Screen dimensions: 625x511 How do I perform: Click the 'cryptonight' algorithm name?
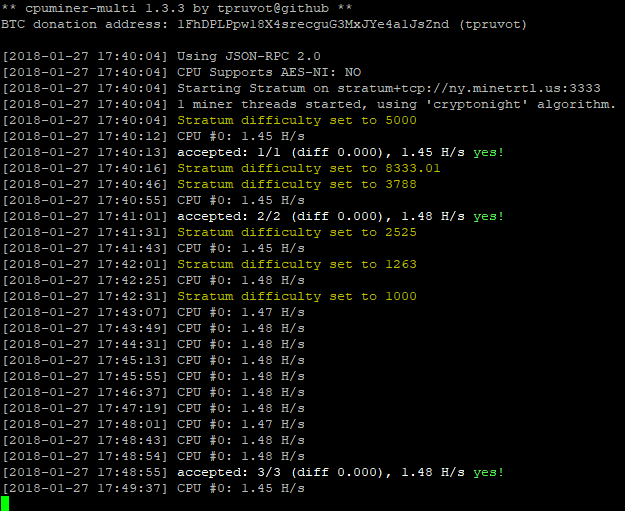click(x=477, y=104)
